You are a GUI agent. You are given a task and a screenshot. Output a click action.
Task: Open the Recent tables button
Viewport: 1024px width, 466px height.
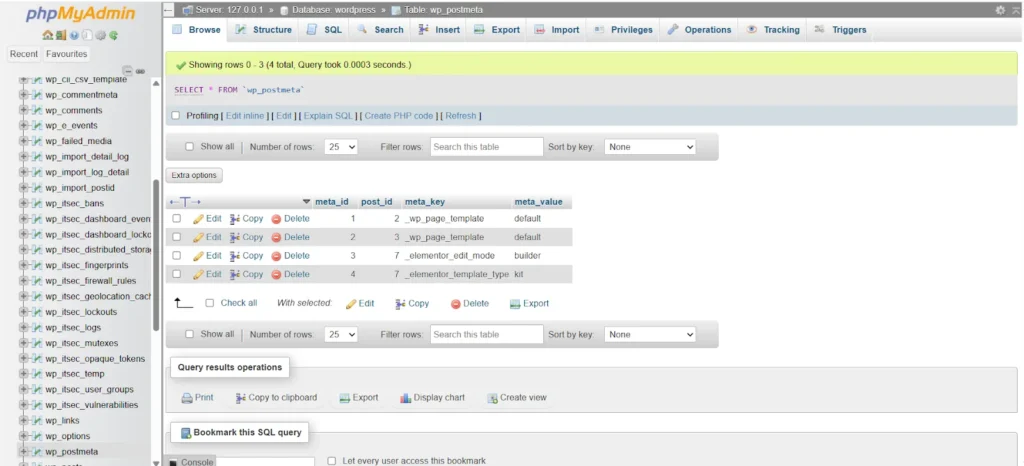coord(24,54)
